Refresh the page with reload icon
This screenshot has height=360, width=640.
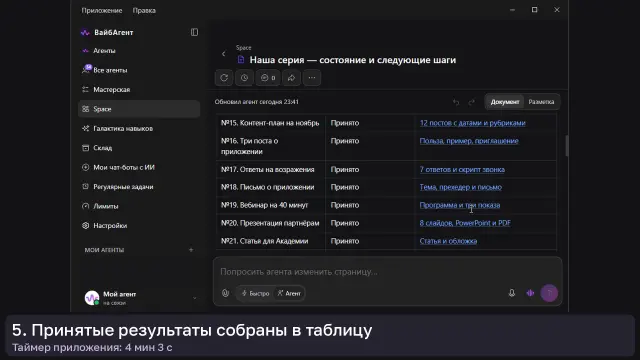tap(224, 78)
